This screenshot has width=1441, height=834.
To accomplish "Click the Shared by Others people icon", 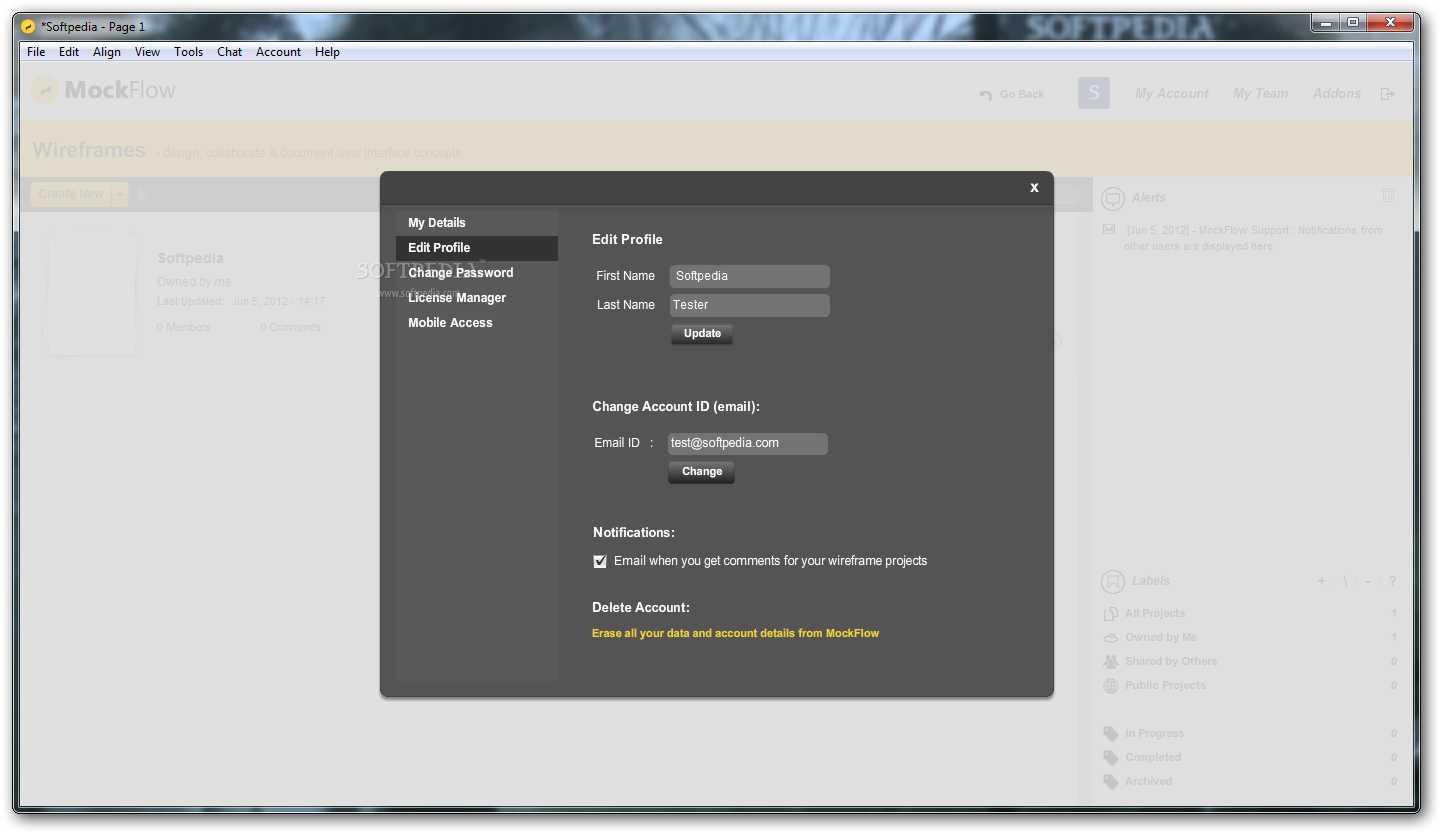I will (x=1110, y=662).
